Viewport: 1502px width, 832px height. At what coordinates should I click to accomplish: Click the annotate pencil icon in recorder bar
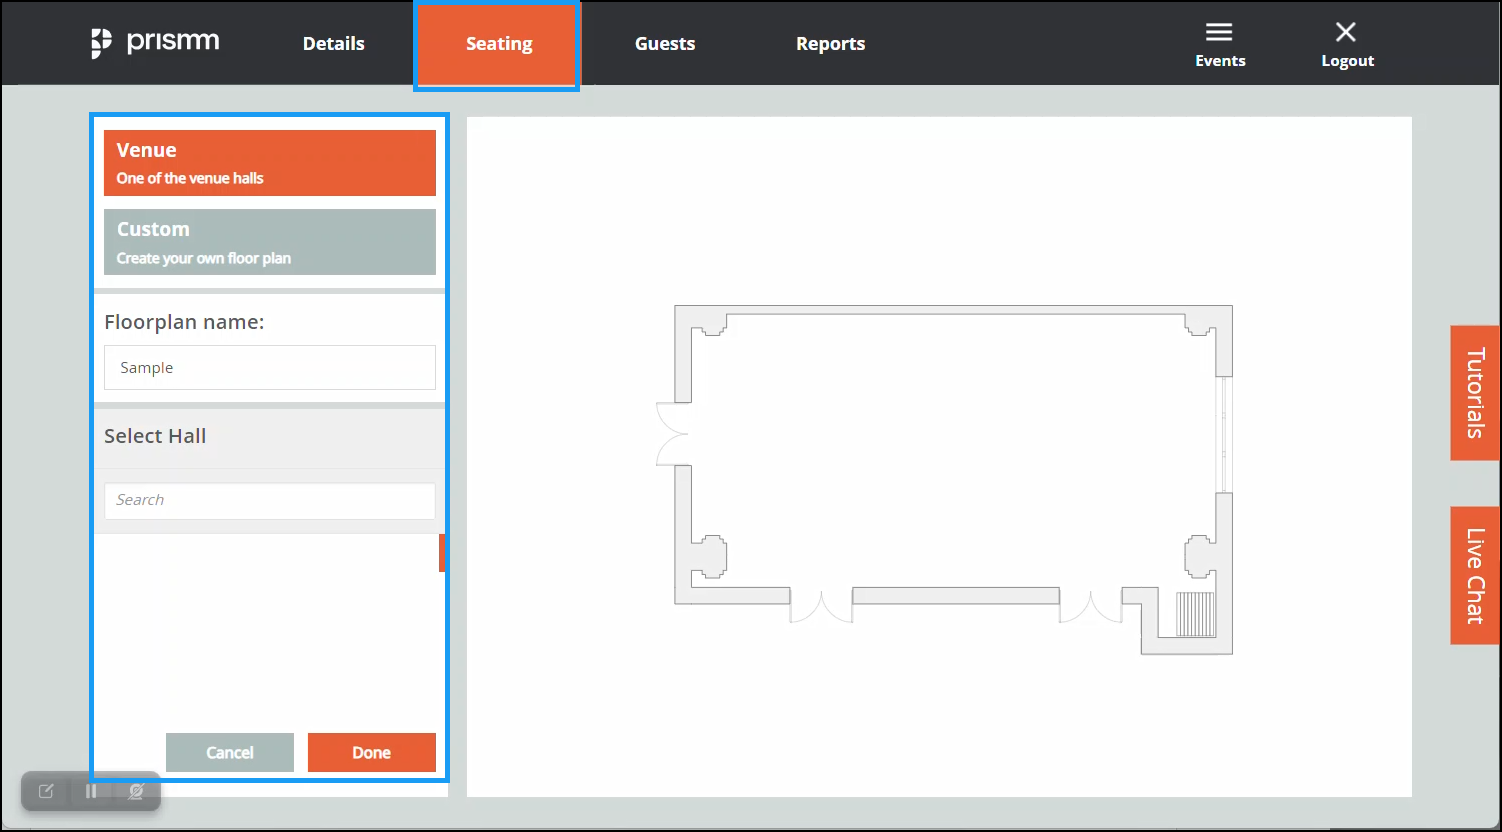[46, 791]
